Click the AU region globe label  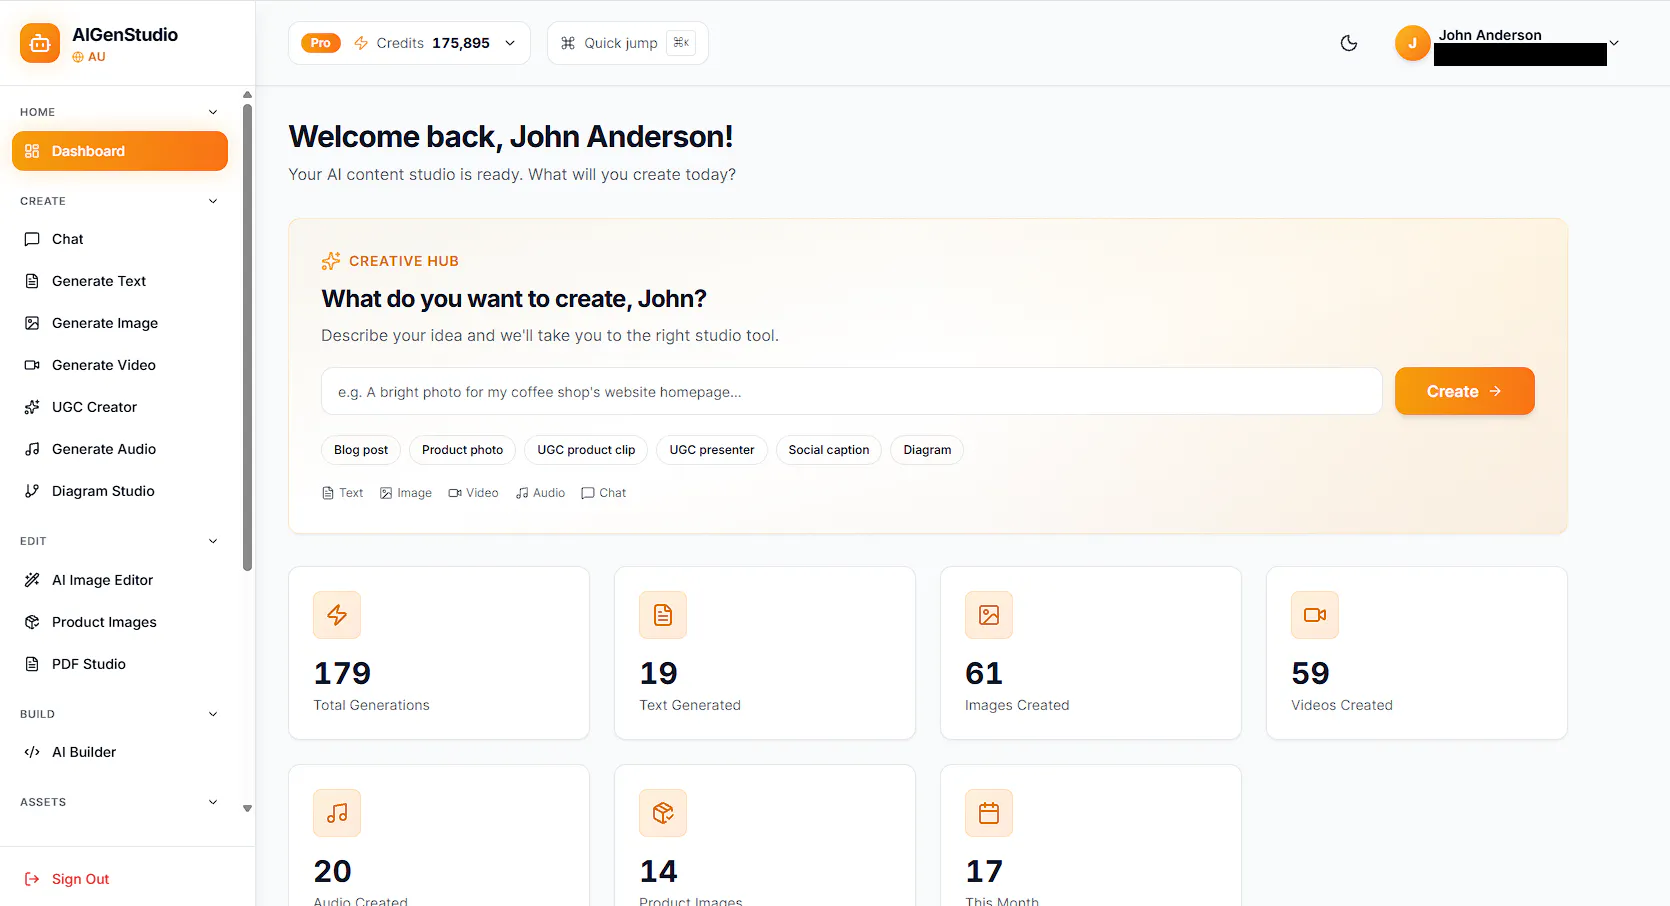(x=89, y=57)
